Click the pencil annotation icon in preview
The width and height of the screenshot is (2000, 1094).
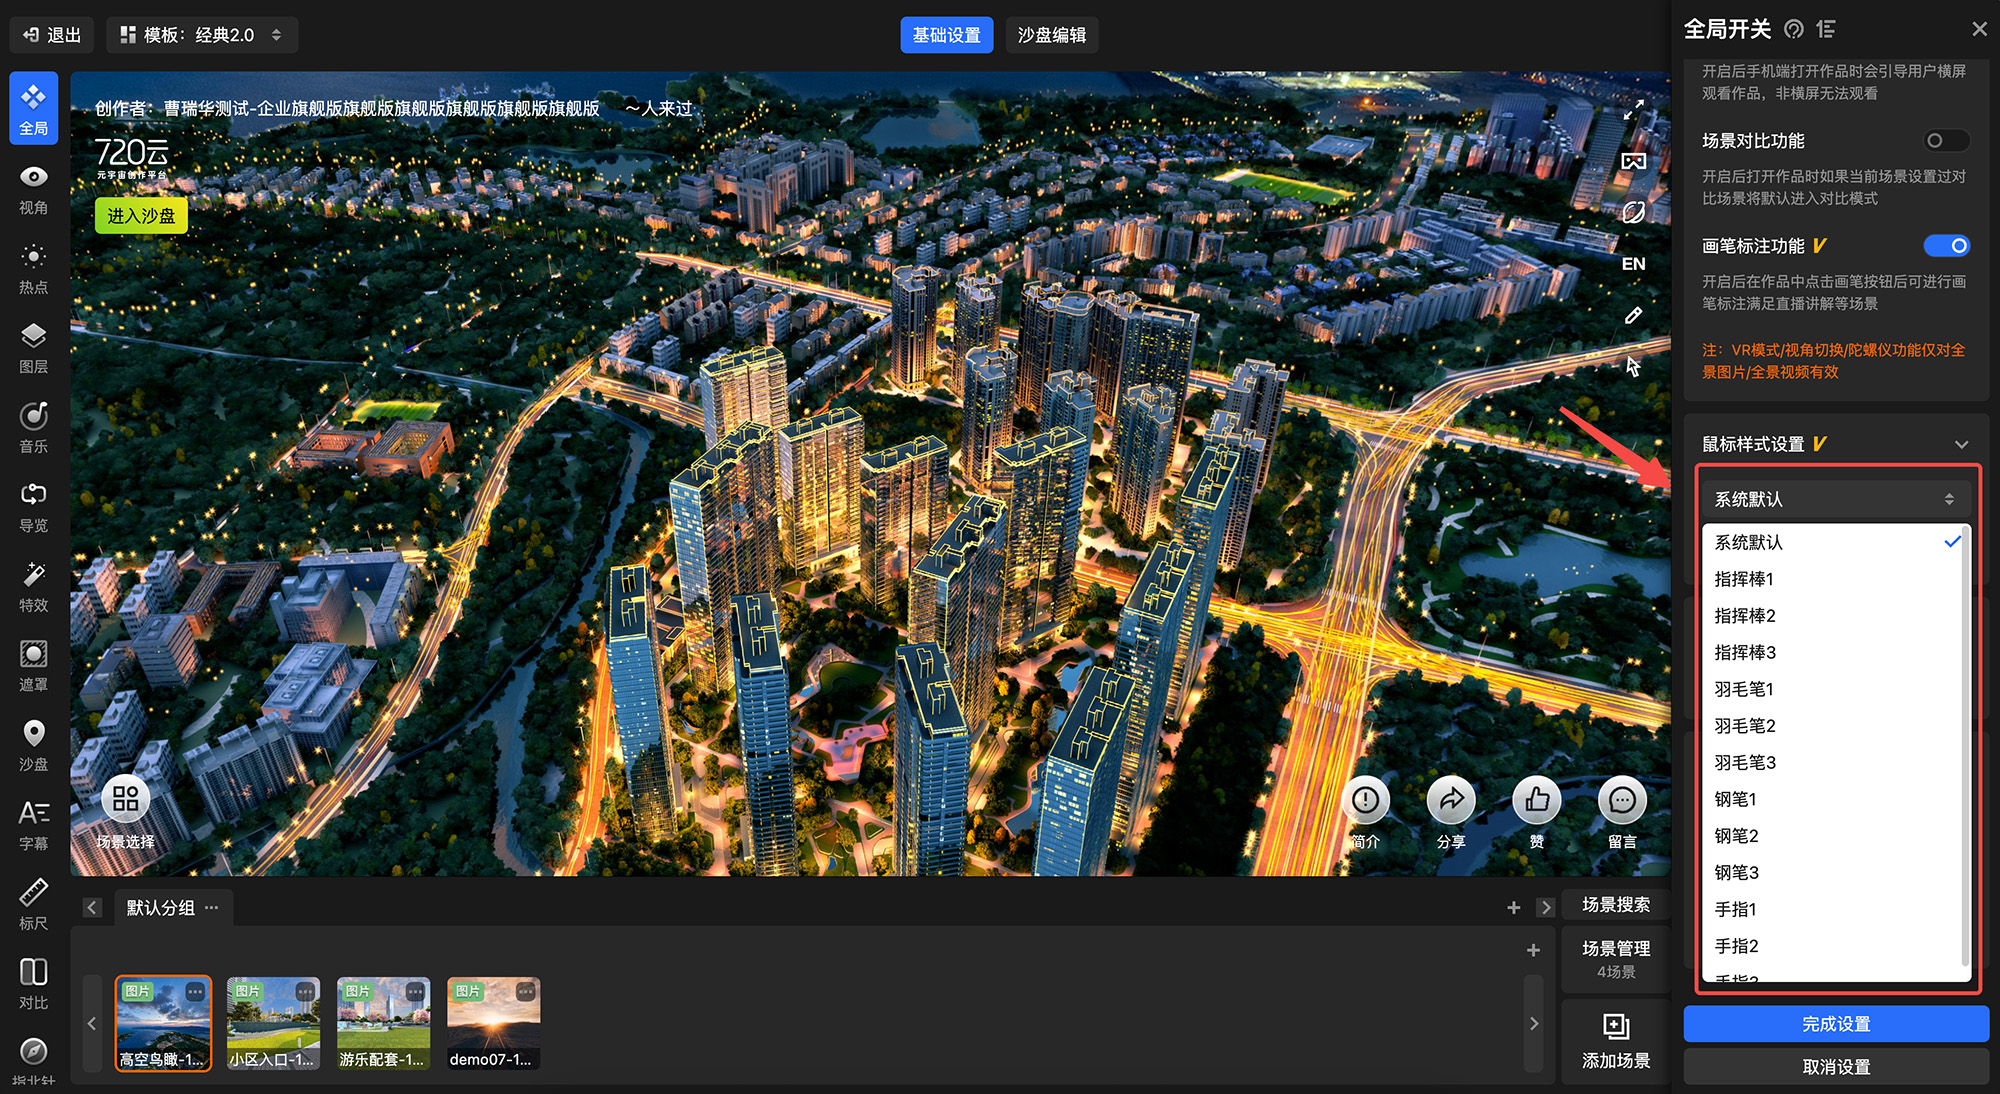(x=1633, y=316)
